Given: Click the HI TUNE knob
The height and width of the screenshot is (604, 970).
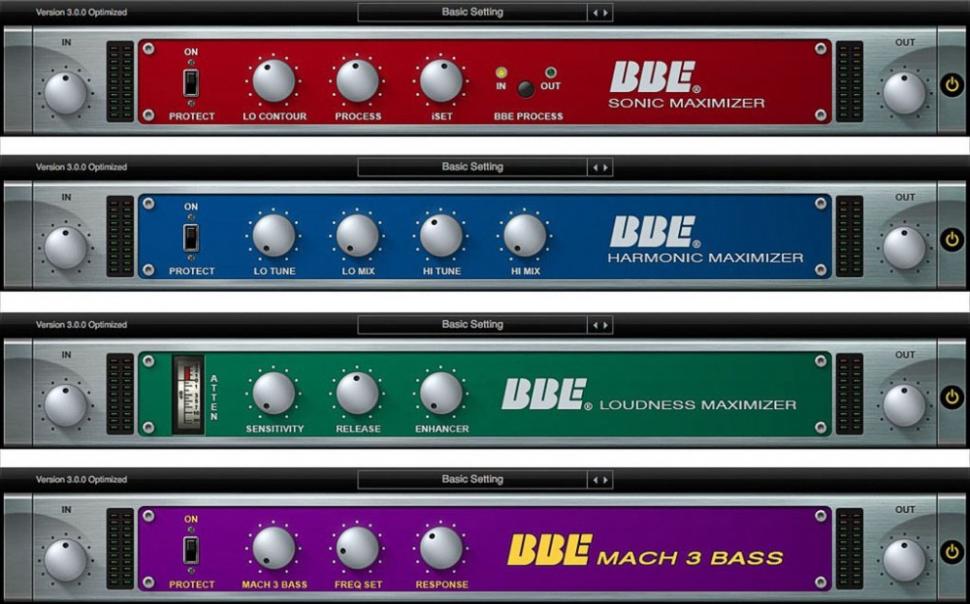Looking at the screenshot, I should tap(441, 235).
